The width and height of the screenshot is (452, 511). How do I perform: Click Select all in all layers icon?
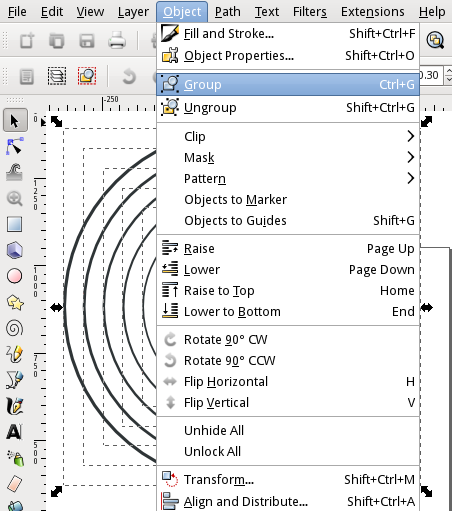click(x=57, y=76)
